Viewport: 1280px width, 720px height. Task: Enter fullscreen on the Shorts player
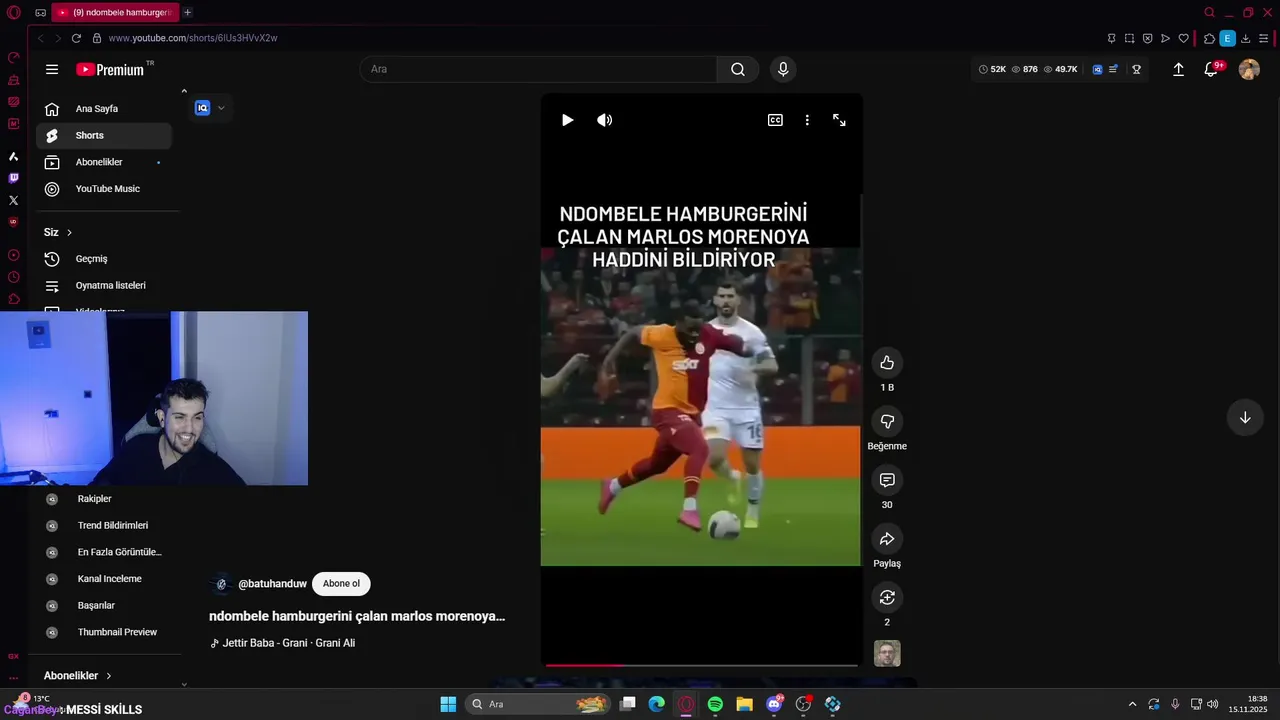pos(839,120)
